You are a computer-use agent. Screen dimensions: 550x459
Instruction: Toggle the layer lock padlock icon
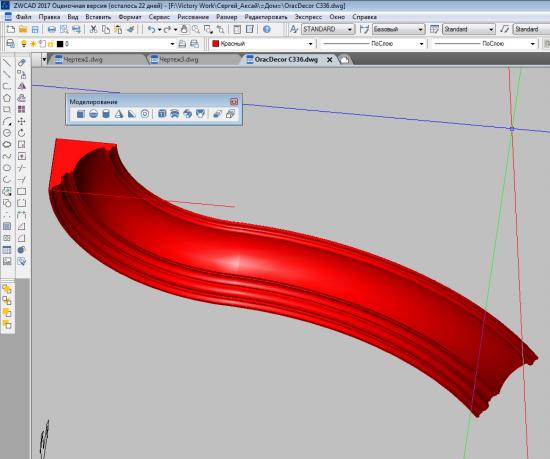51,44
